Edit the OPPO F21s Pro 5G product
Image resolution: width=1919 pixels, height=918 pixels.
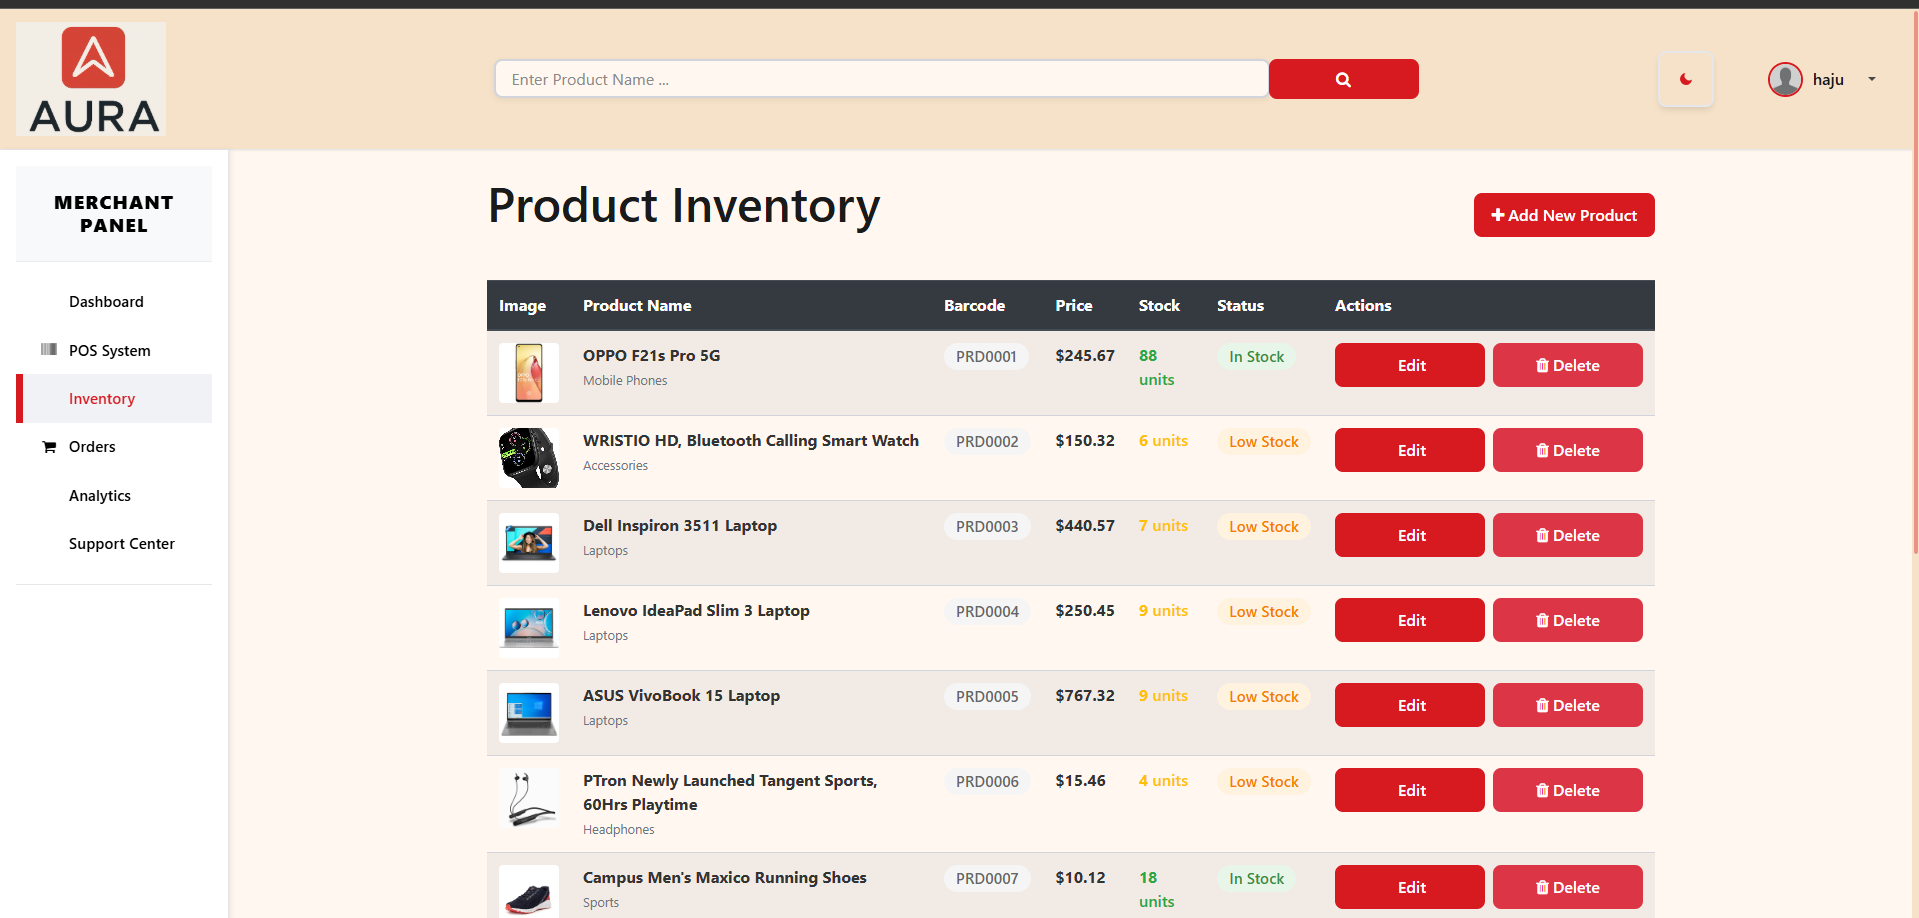(x=1410, y=365)
